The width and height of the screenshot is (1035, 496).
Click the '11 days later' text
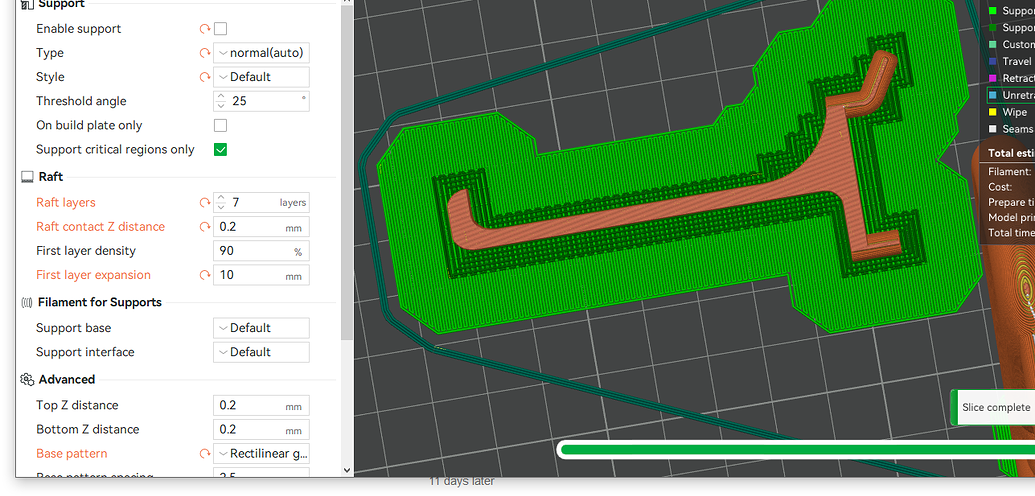(461, 481)
